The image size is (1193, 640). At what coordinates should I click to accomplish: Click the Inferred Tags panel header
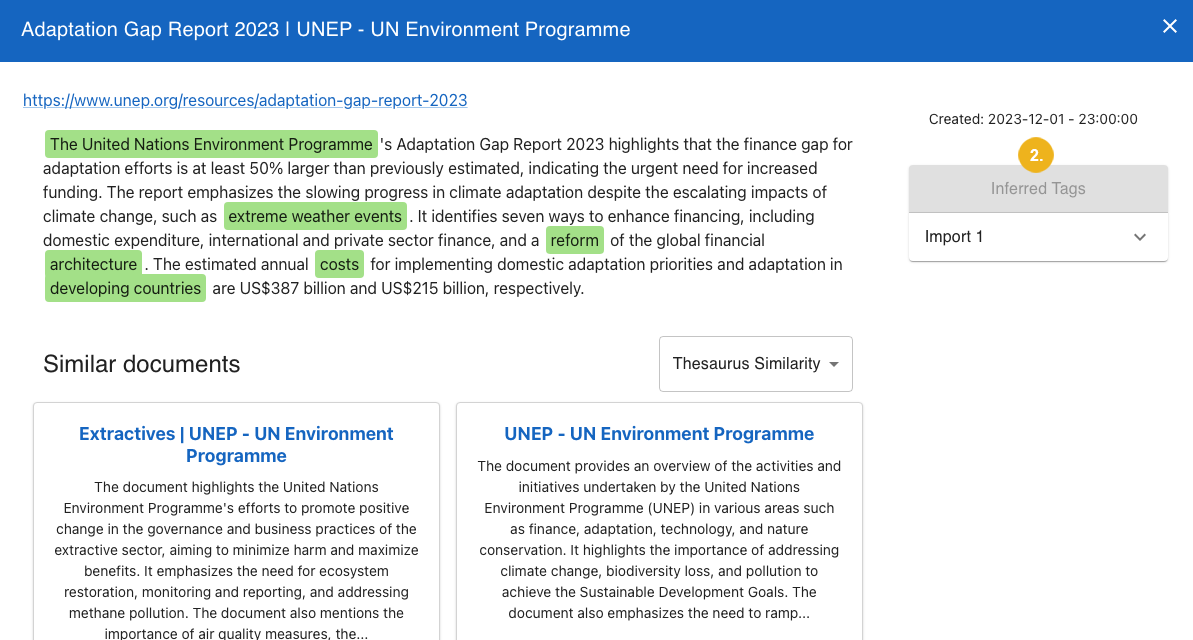(1037, 188)
